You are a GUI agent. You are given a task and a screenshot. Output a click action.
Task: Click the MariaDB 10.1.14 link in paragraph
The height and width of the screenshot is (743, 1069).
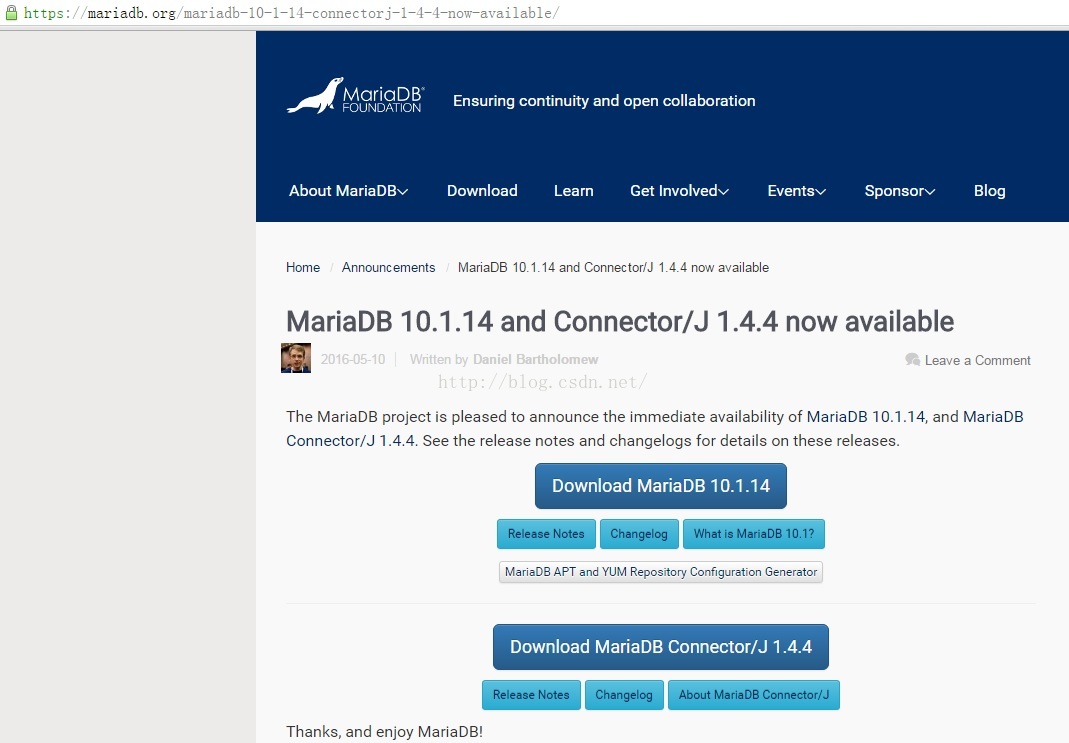[866, 416]
